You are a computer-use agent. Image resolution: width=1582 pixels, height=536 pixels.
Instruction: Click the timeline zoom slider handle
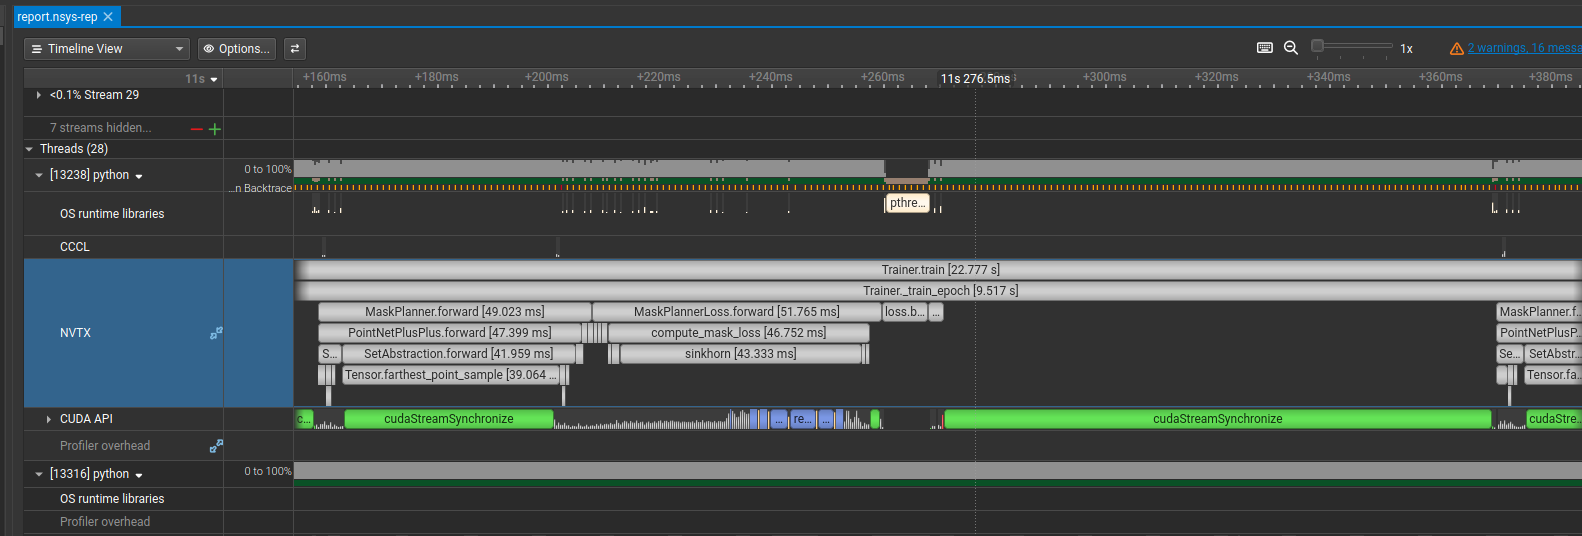[1318, 45]
